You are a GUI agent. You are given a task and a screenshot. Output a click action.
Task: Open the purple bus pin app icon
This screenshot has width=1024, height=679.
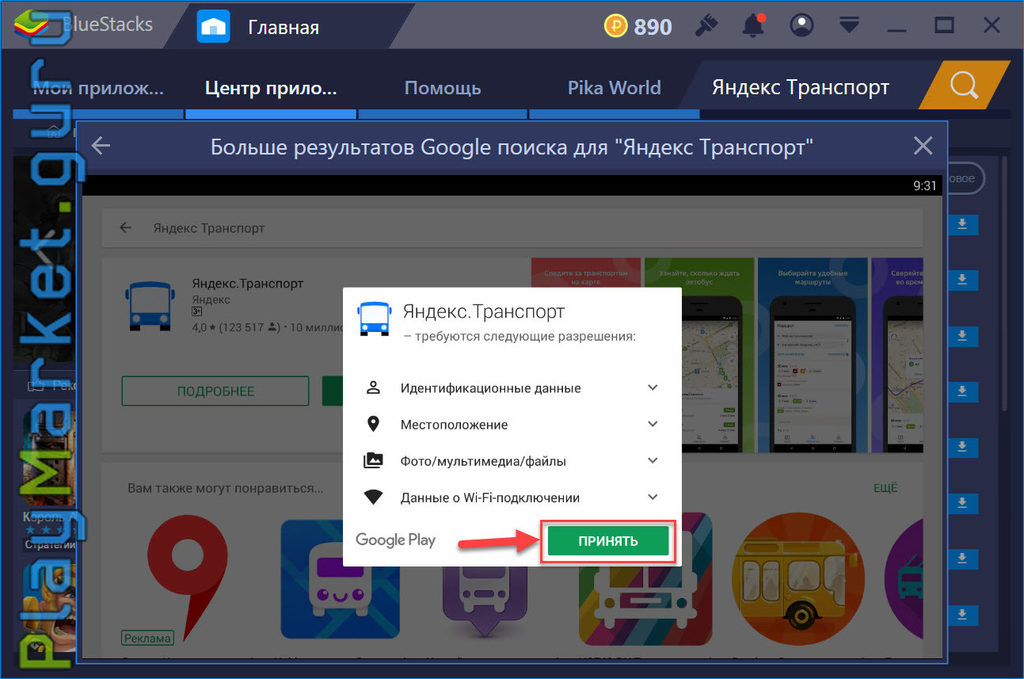[x=484, y=599]
